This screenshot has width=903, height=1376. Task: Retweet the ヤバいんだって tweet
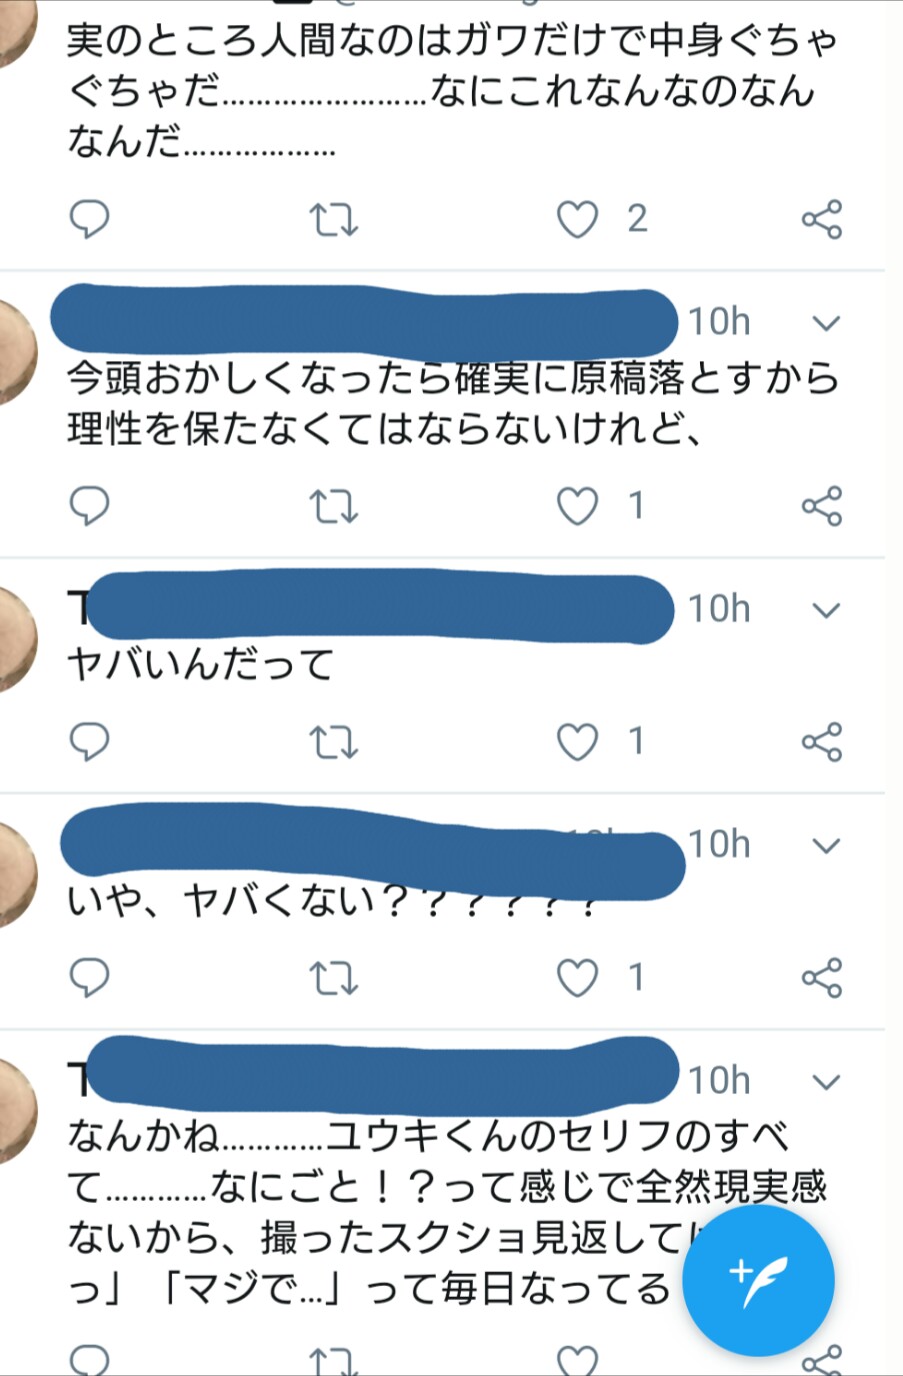(333, 742)
